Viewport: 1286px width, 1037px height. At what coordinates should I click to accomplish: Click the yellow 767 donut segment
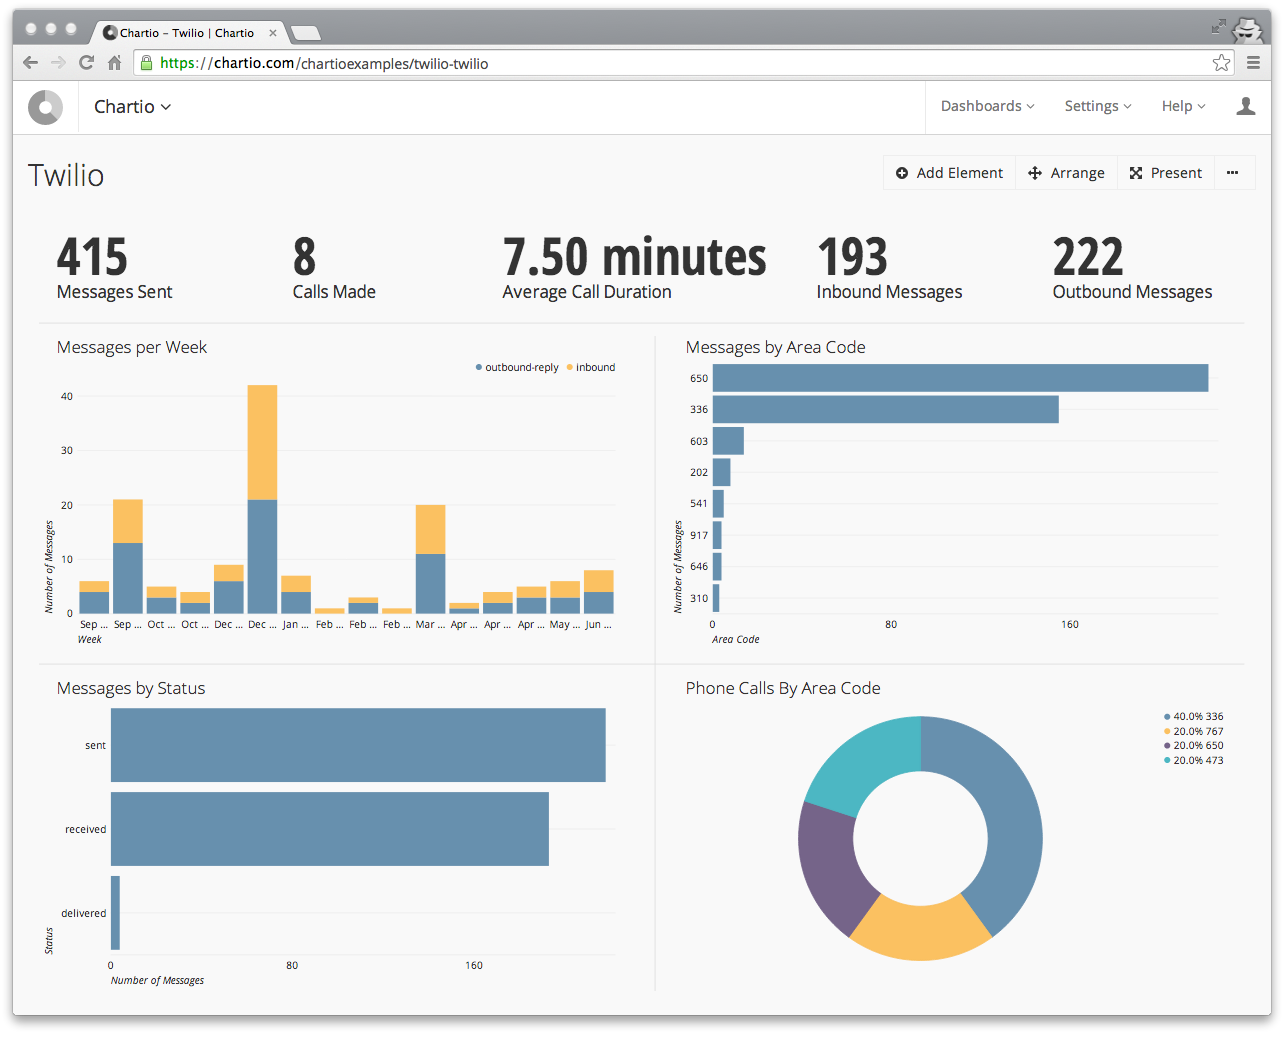pos(918,931)
